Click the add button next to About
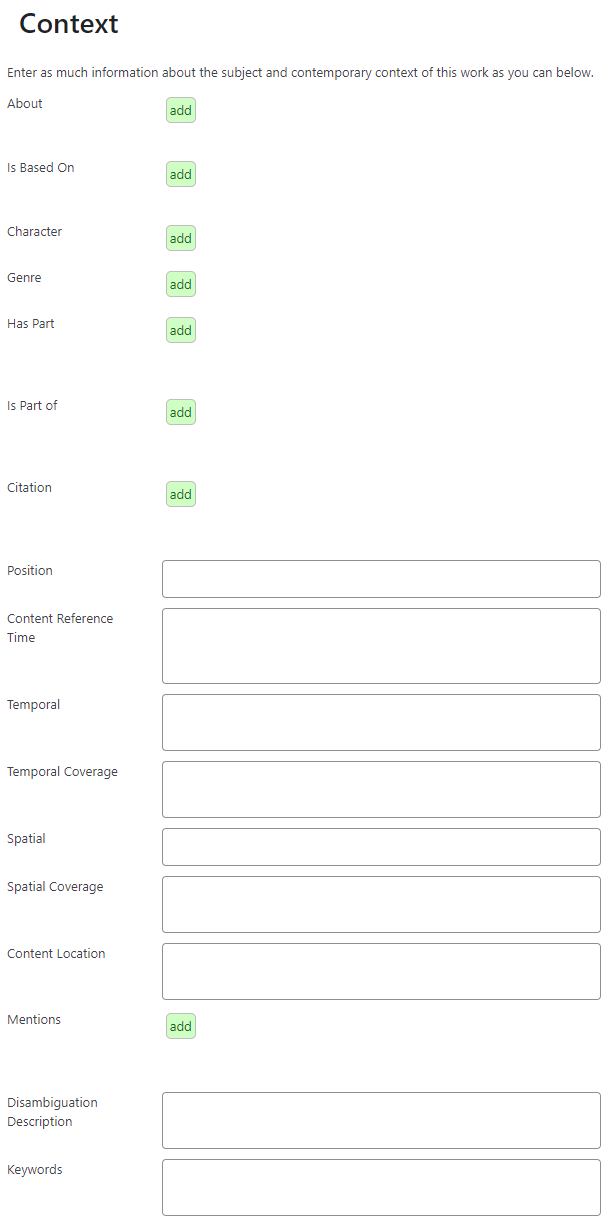 click(x=181, y=110)
